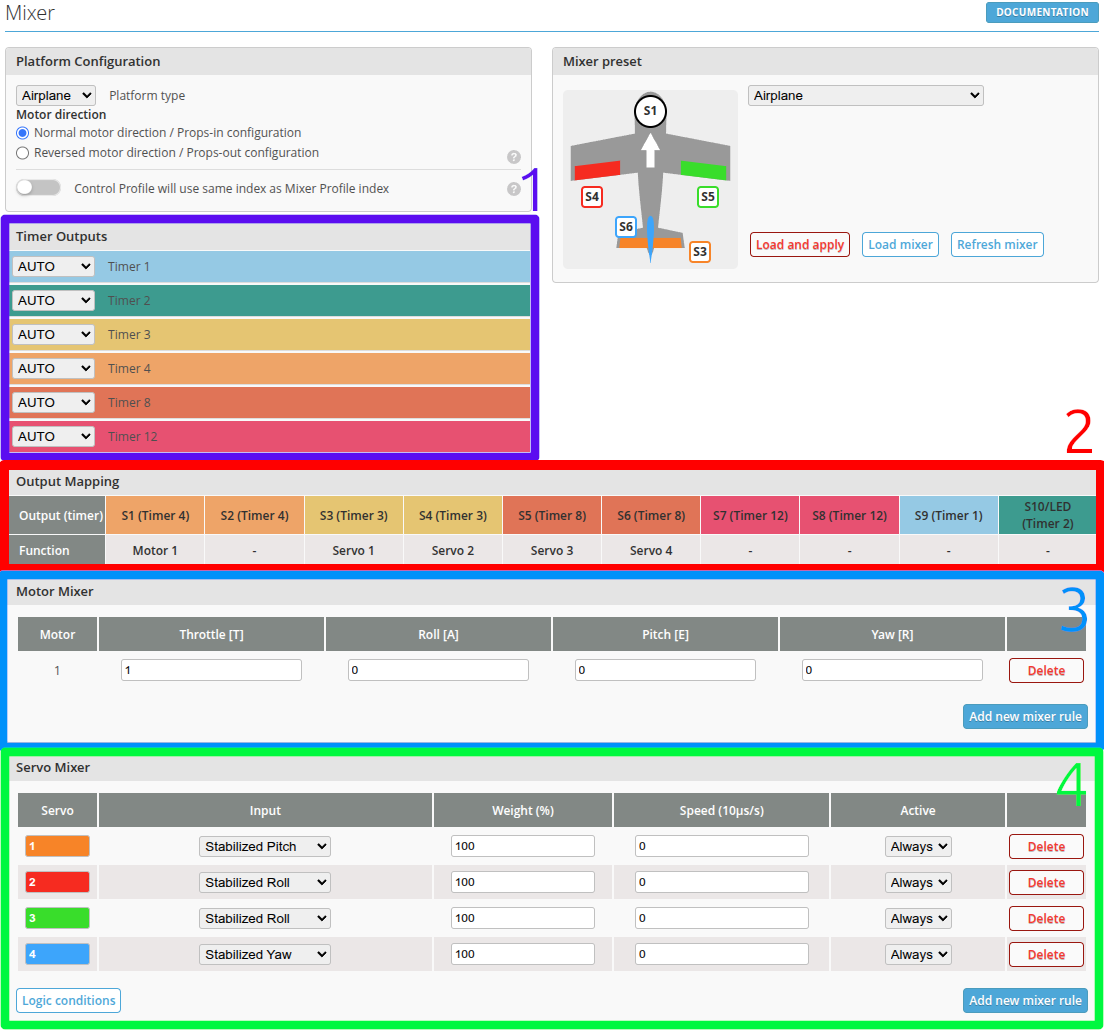Click the S6 servo label on airplane diagram
This screenshot has width=1104, height=1032.
[625, 227]
